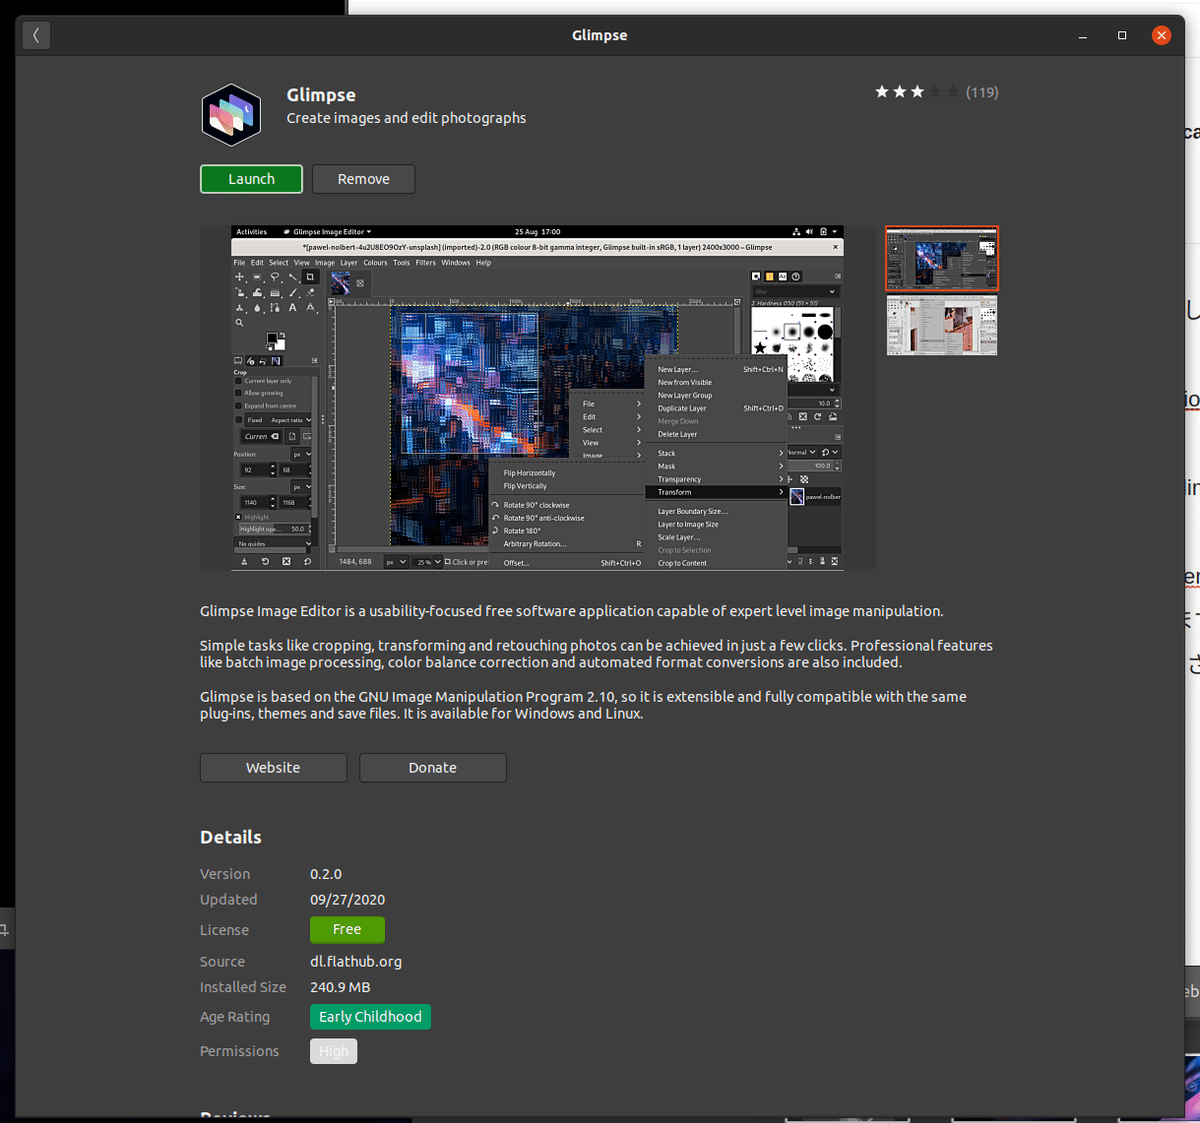1200x1123 pixels.
Task: Click the back arrow in GNOME Software
Action: pyautogui.click(x=36, y=35)
